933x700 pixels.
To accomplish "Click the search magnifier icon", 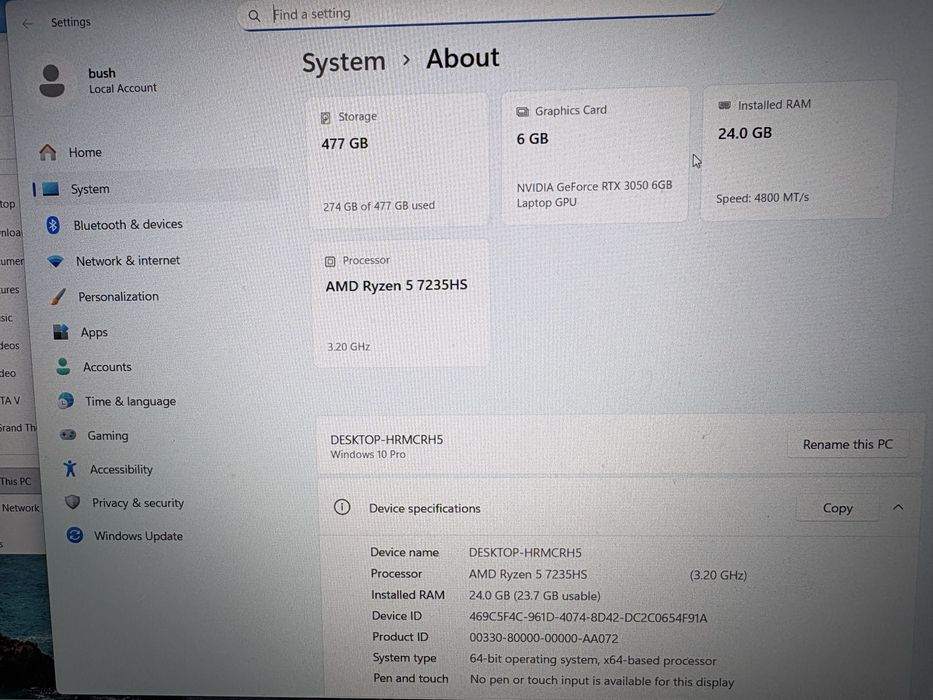I will coord(254,15).
